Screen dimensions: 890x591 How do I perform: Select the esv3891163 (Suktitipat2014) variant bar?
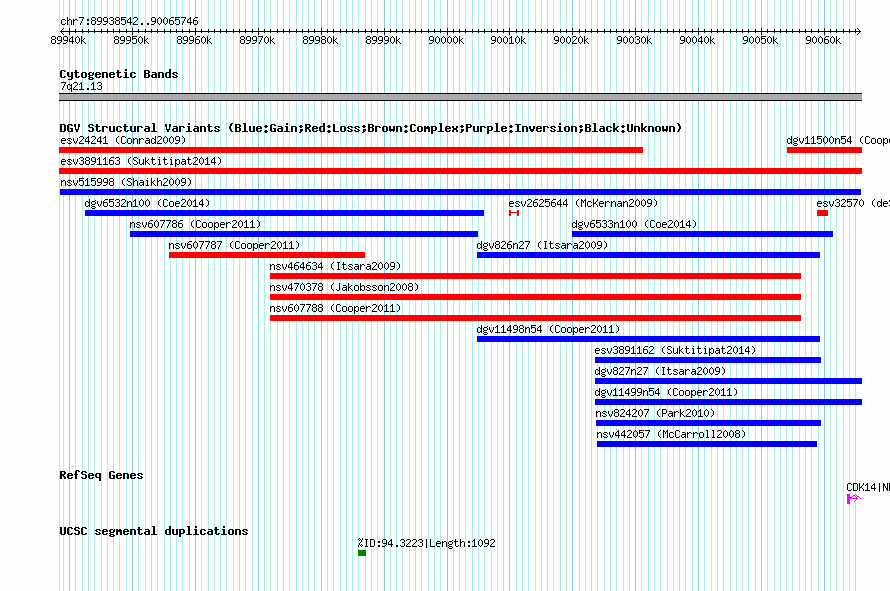point(460,171)
